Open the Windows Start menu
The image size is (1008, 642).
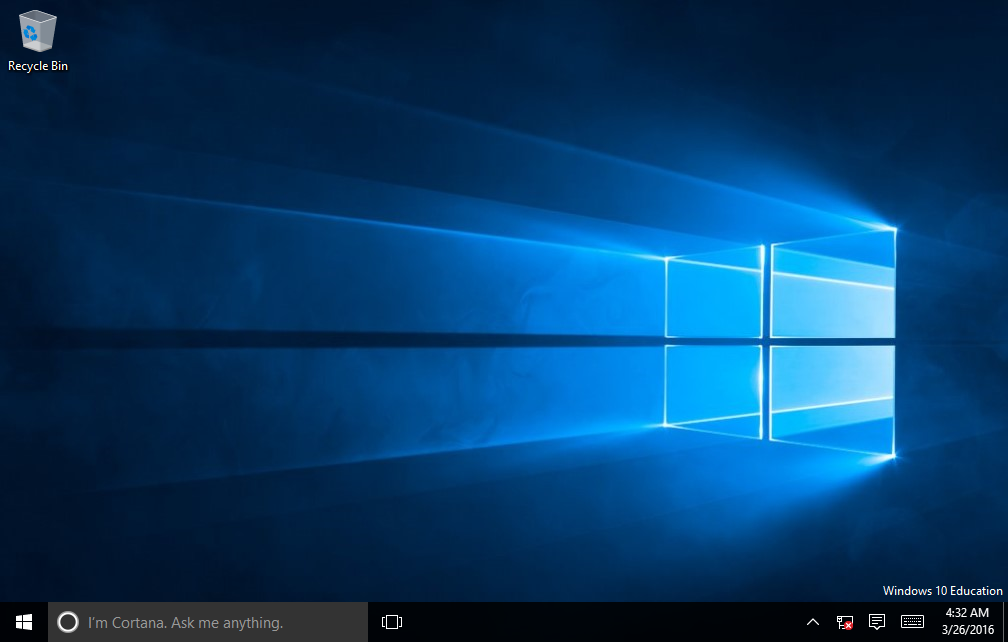pos(24,622)
